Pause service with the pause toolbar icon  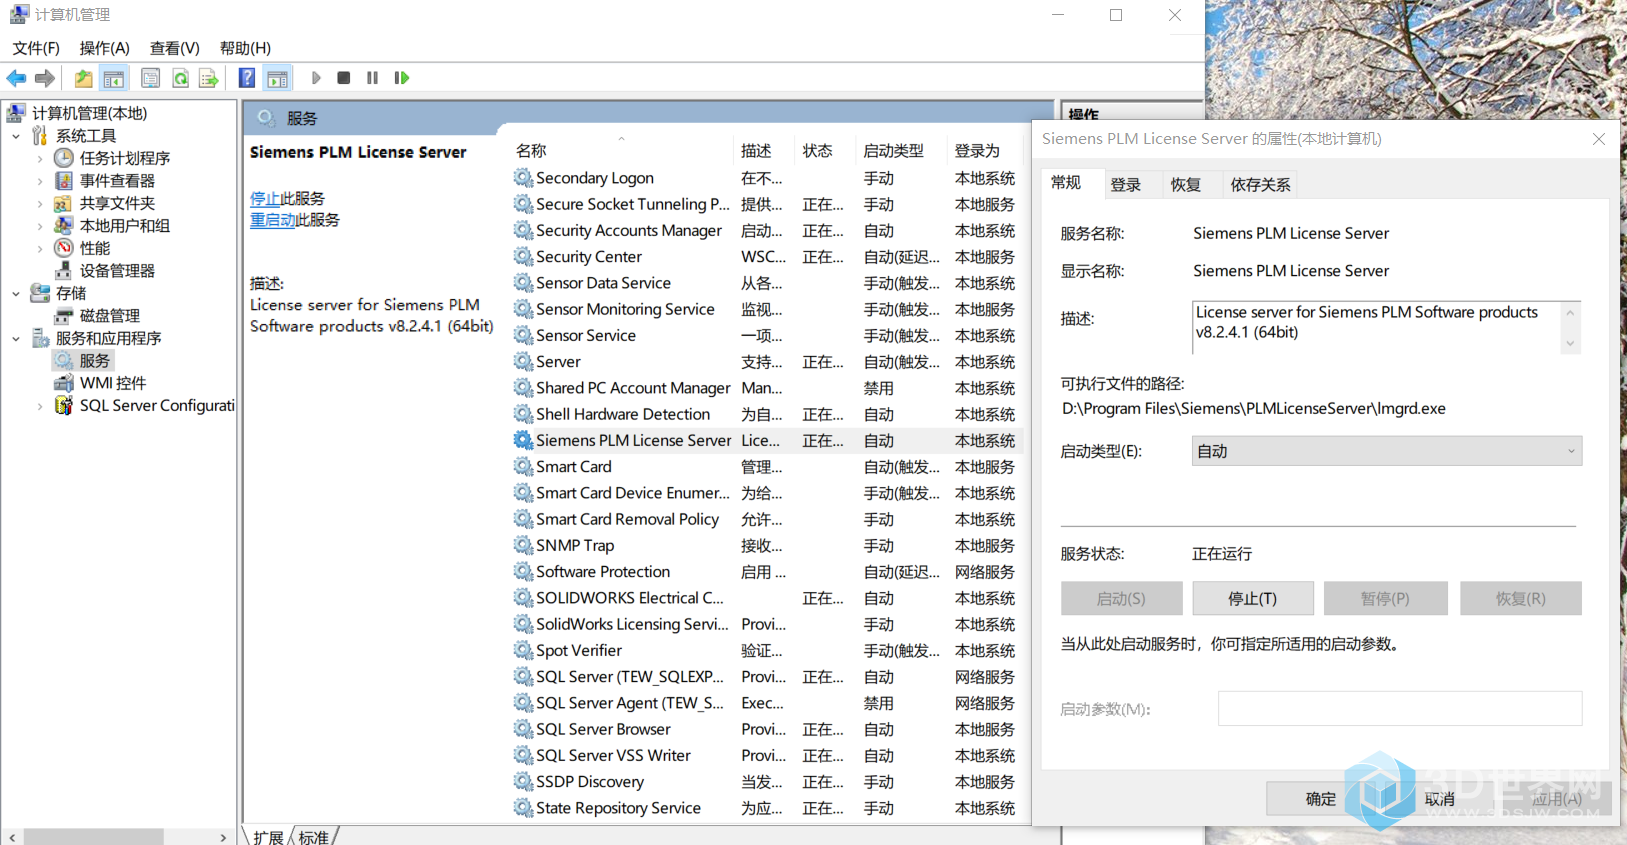point(372,78)
